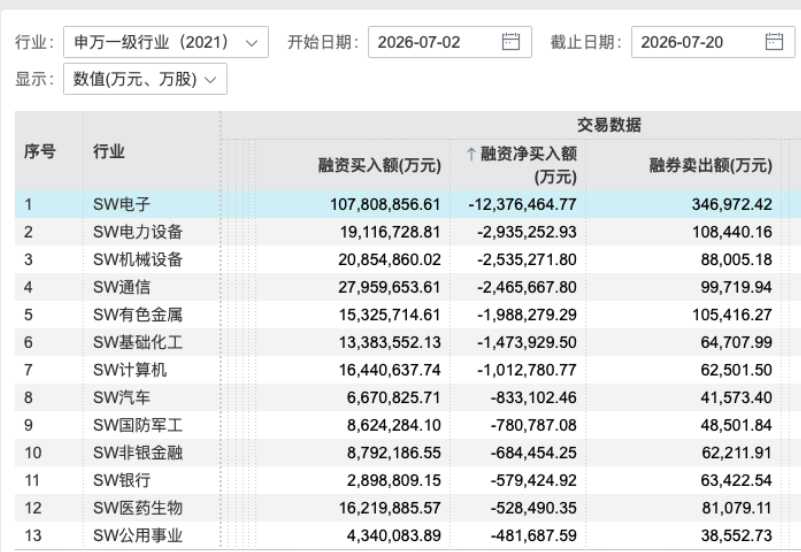Viewport: 801px width, 552px height.
Task: Click the value -1,012,780.77
Action: point(527,370)
